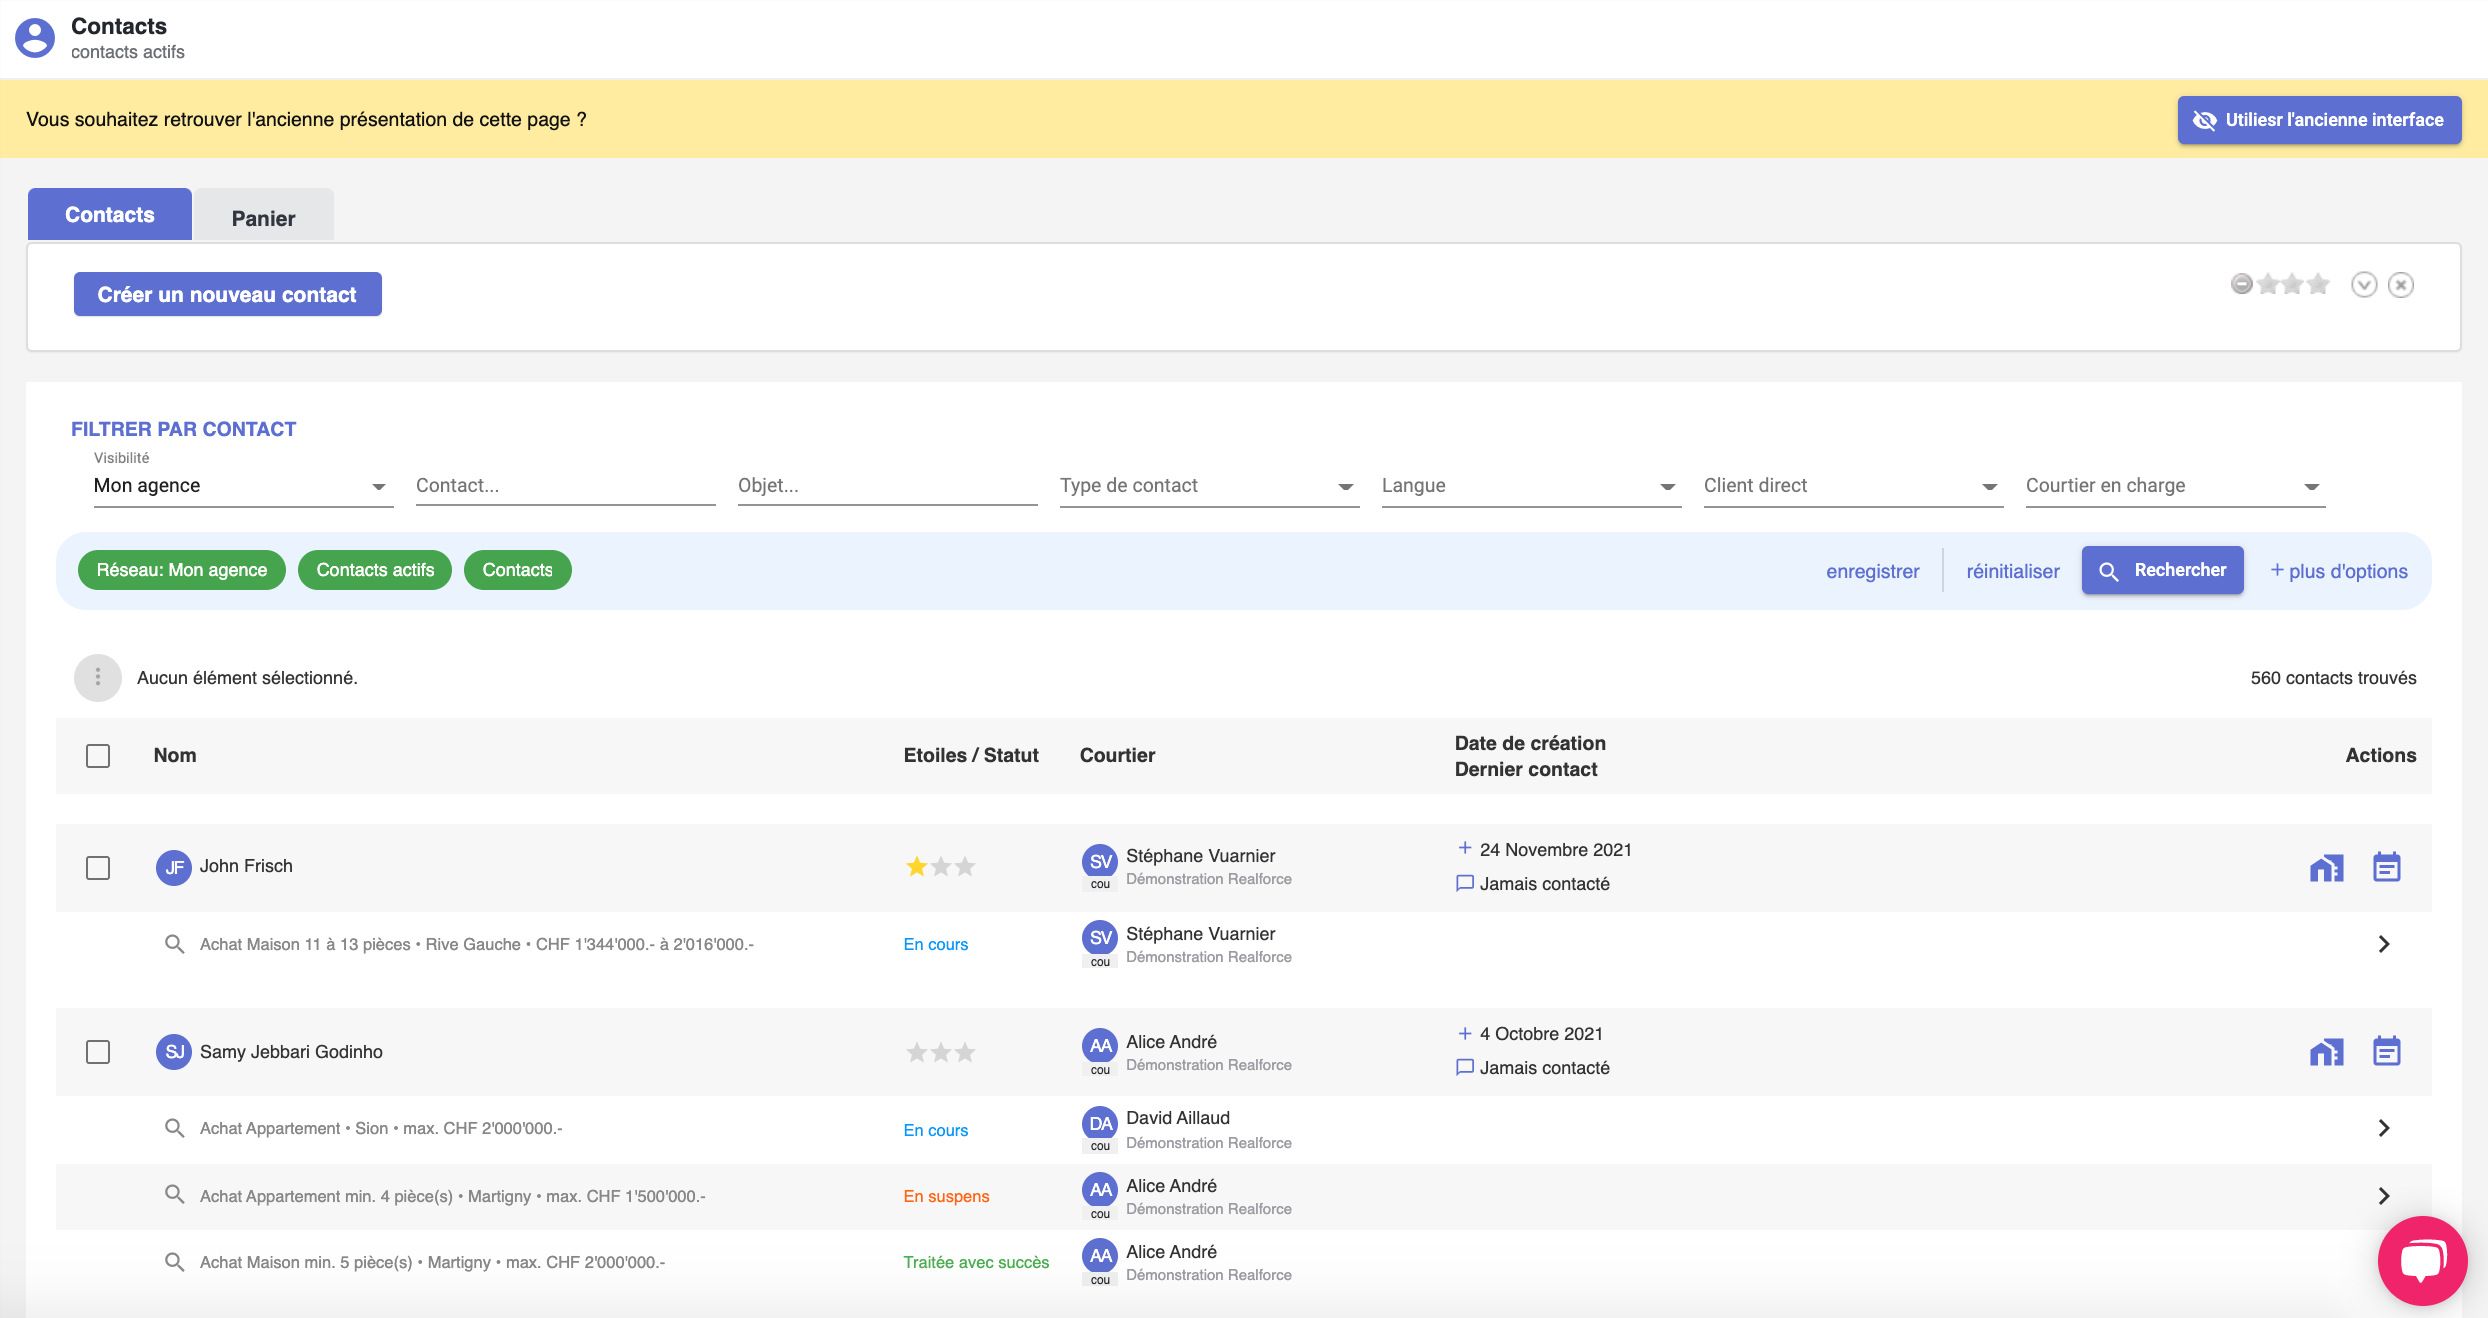This screenshot has width=2488, height=1318.
Task: Open property icon for John Frisch
Action: pos(2326,868)
